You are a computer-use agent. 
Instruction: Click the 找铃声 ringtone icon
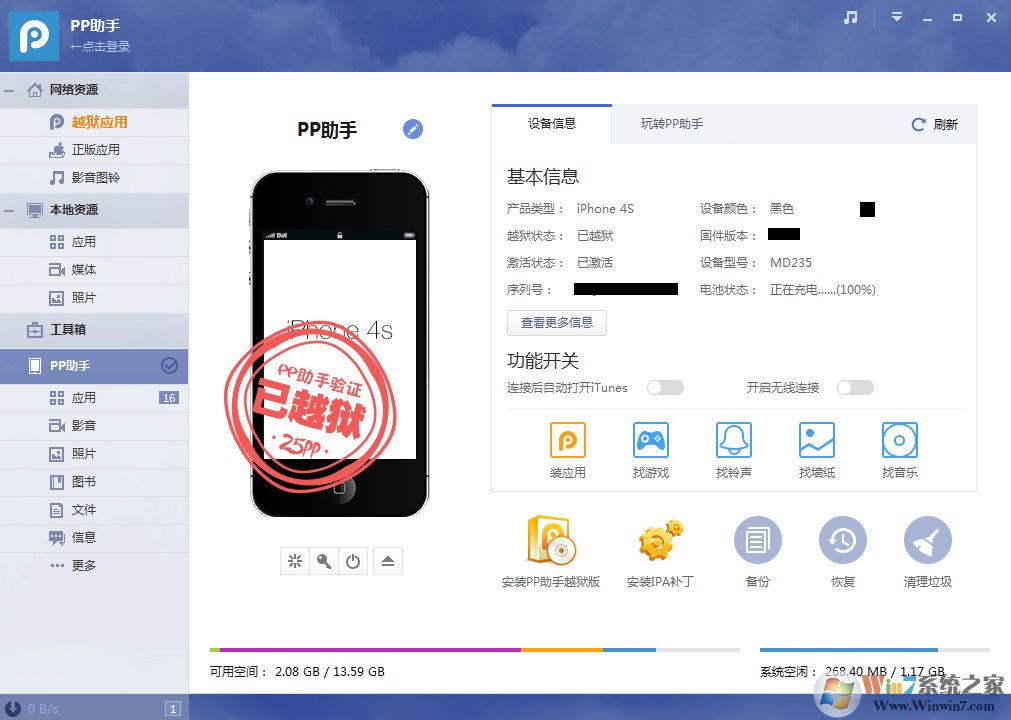[733, 440]
